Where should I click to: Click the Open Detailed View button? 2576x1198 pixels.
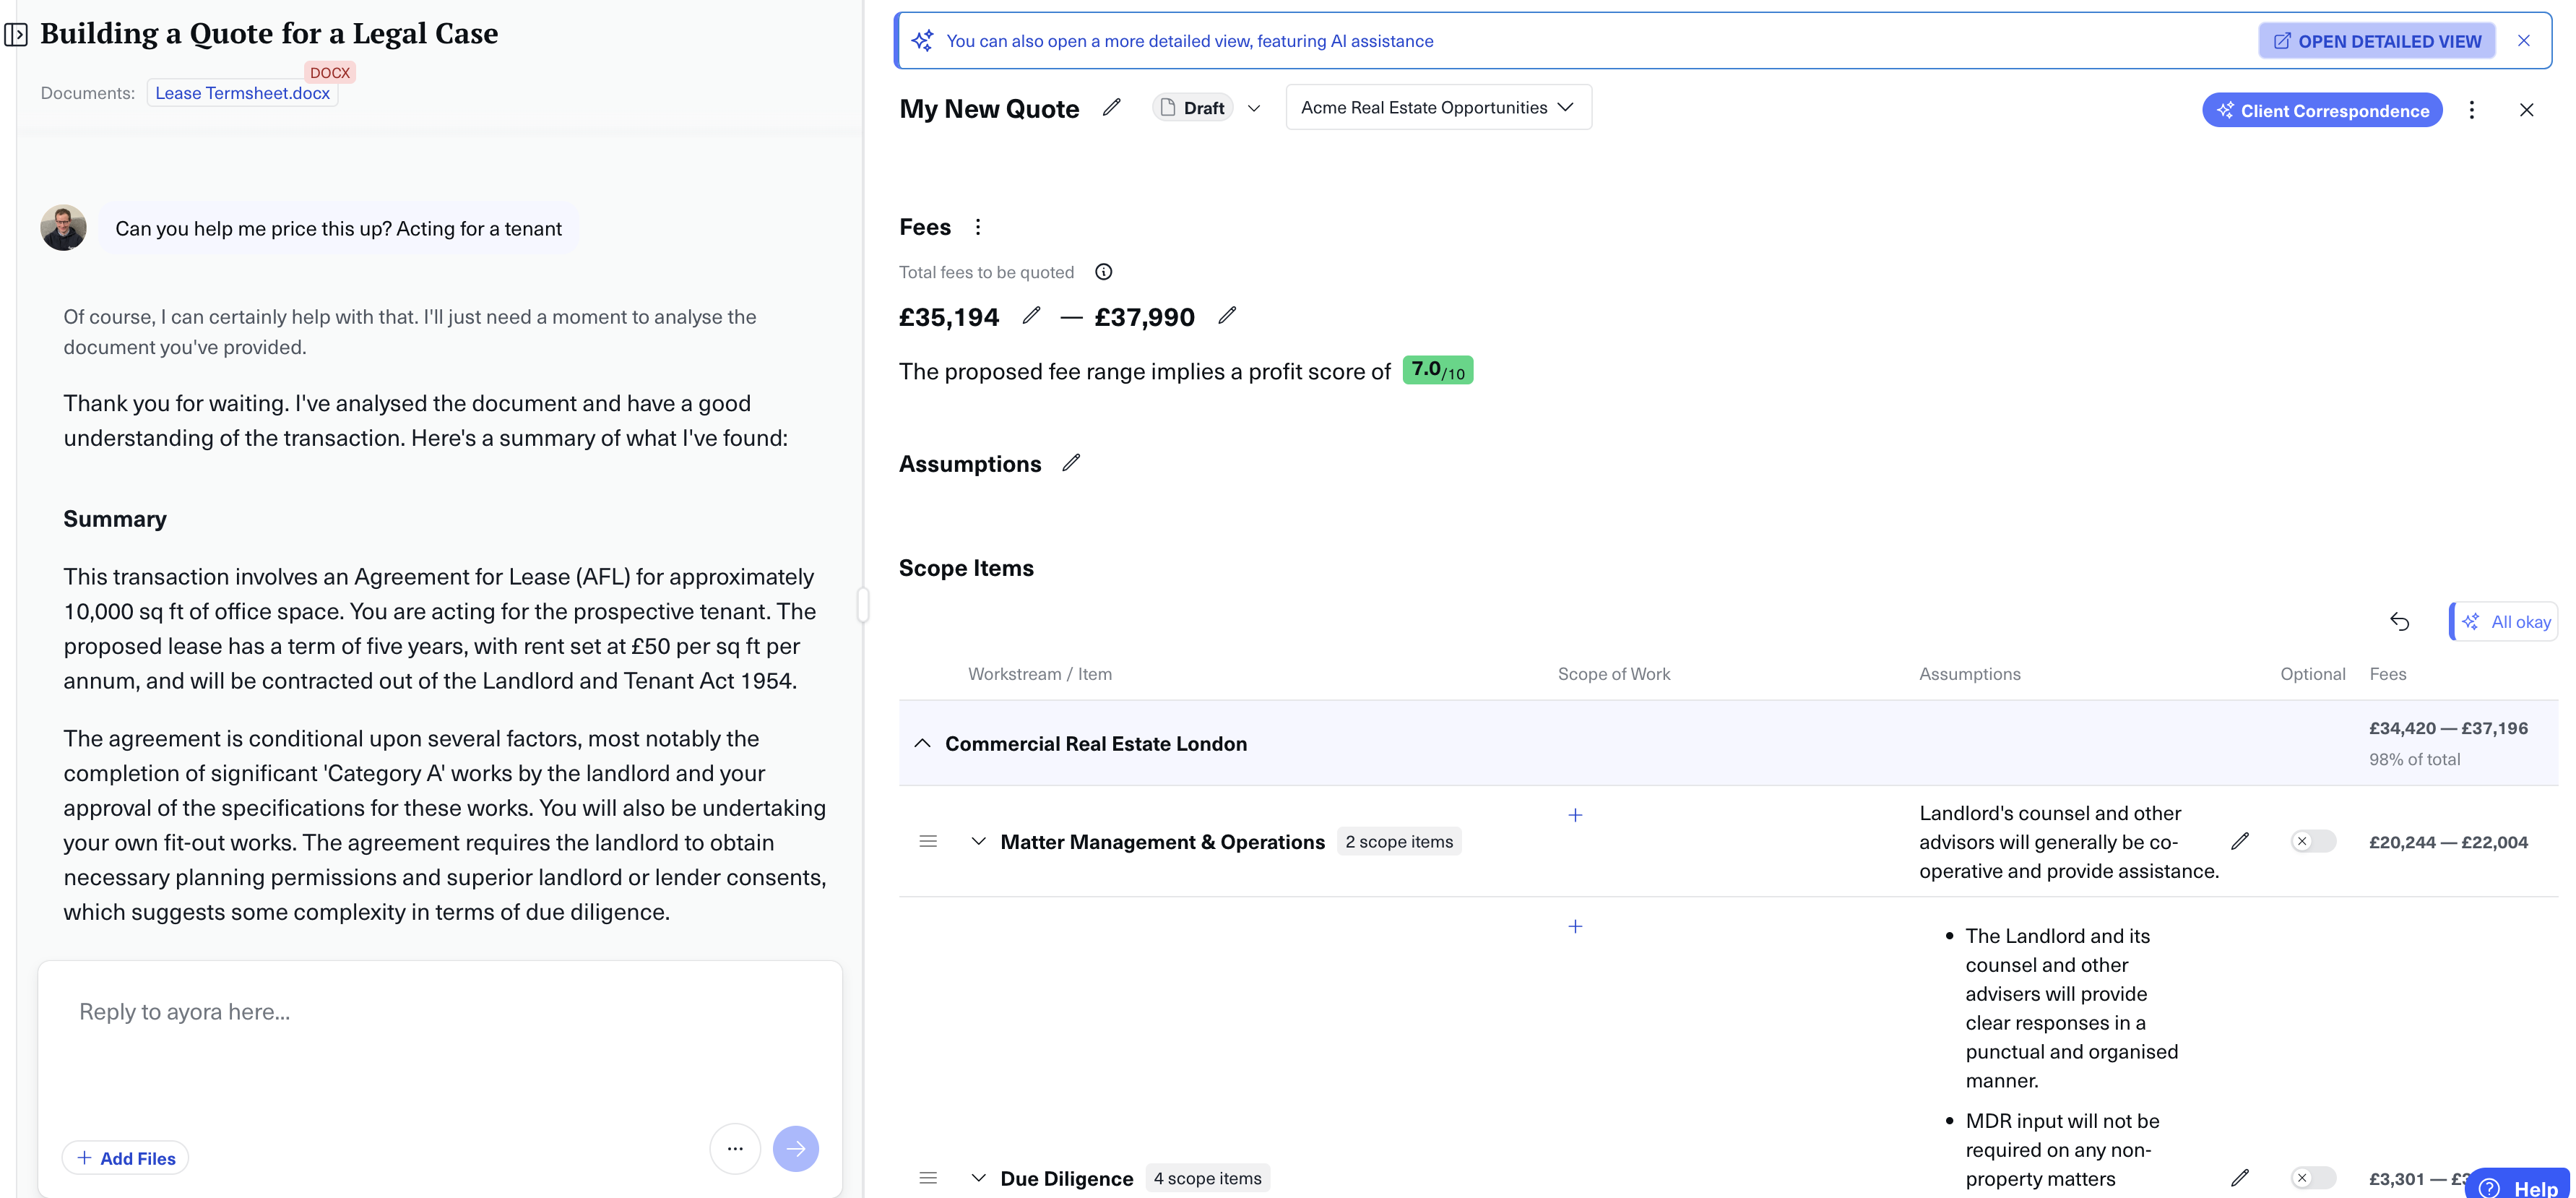(x=2376, y=41)
